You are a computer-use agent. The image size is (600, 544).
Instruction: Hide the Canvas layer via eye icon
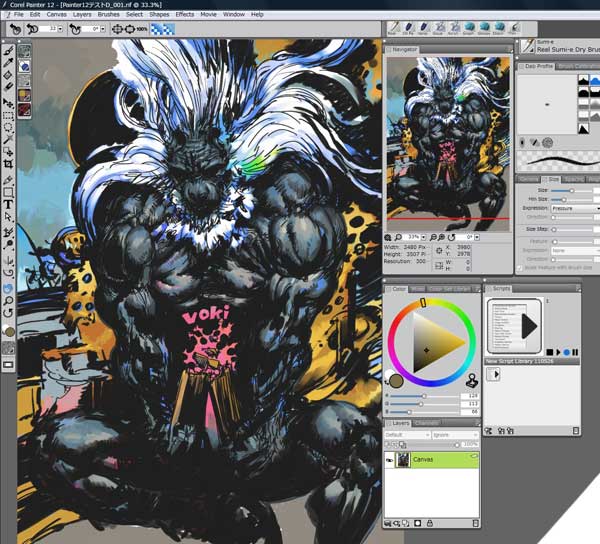pos(389,460)
